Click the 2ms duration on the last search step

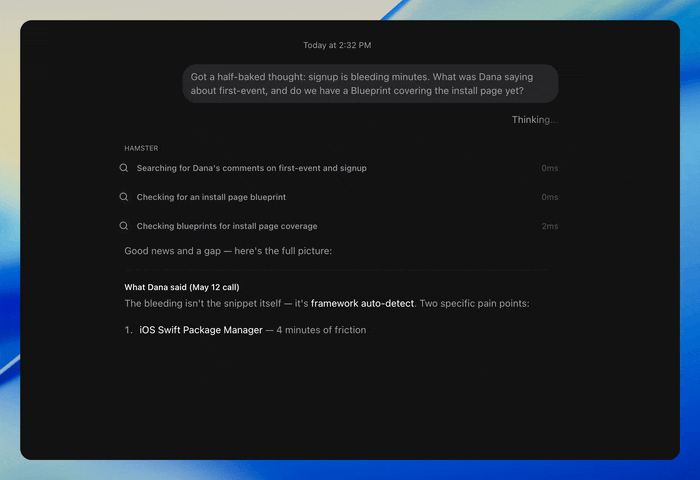pyautogui.click(x=550, y=226)
